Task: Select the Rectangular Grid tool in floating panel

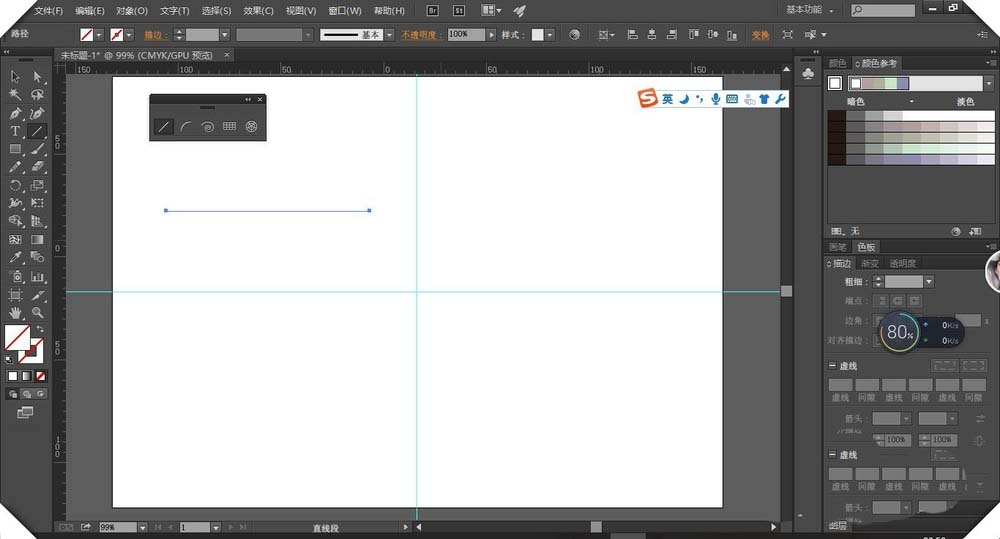Action: coord(229,127)
